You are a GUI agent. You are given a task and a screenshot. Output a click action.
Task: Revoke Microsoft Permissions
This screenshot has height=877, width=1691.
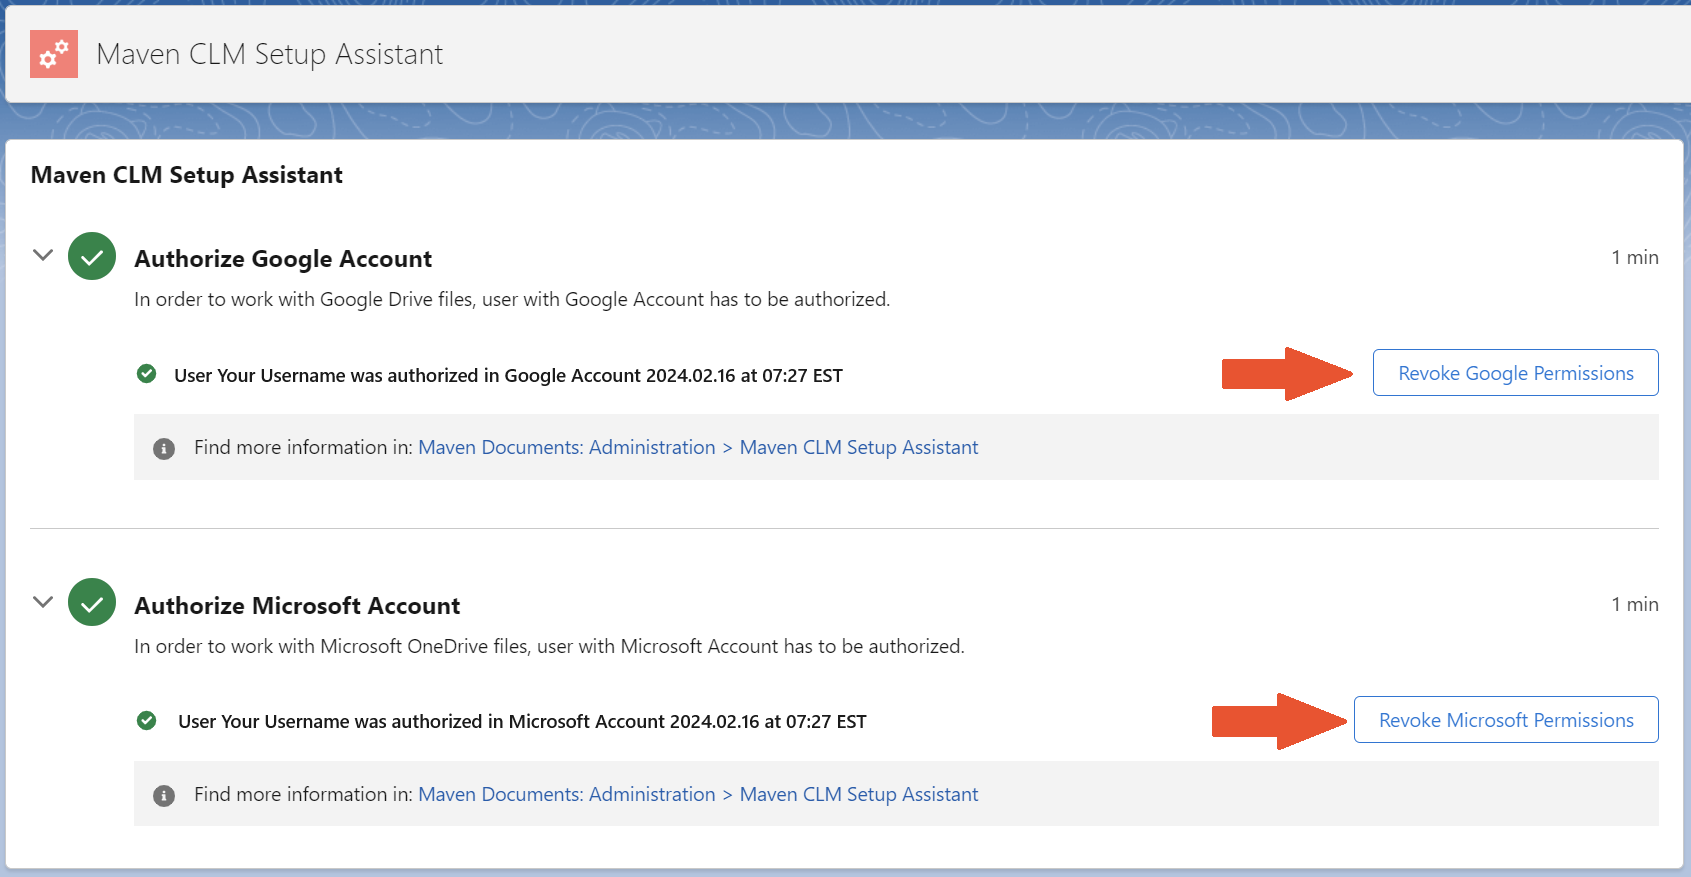(x=1506, y=720)
